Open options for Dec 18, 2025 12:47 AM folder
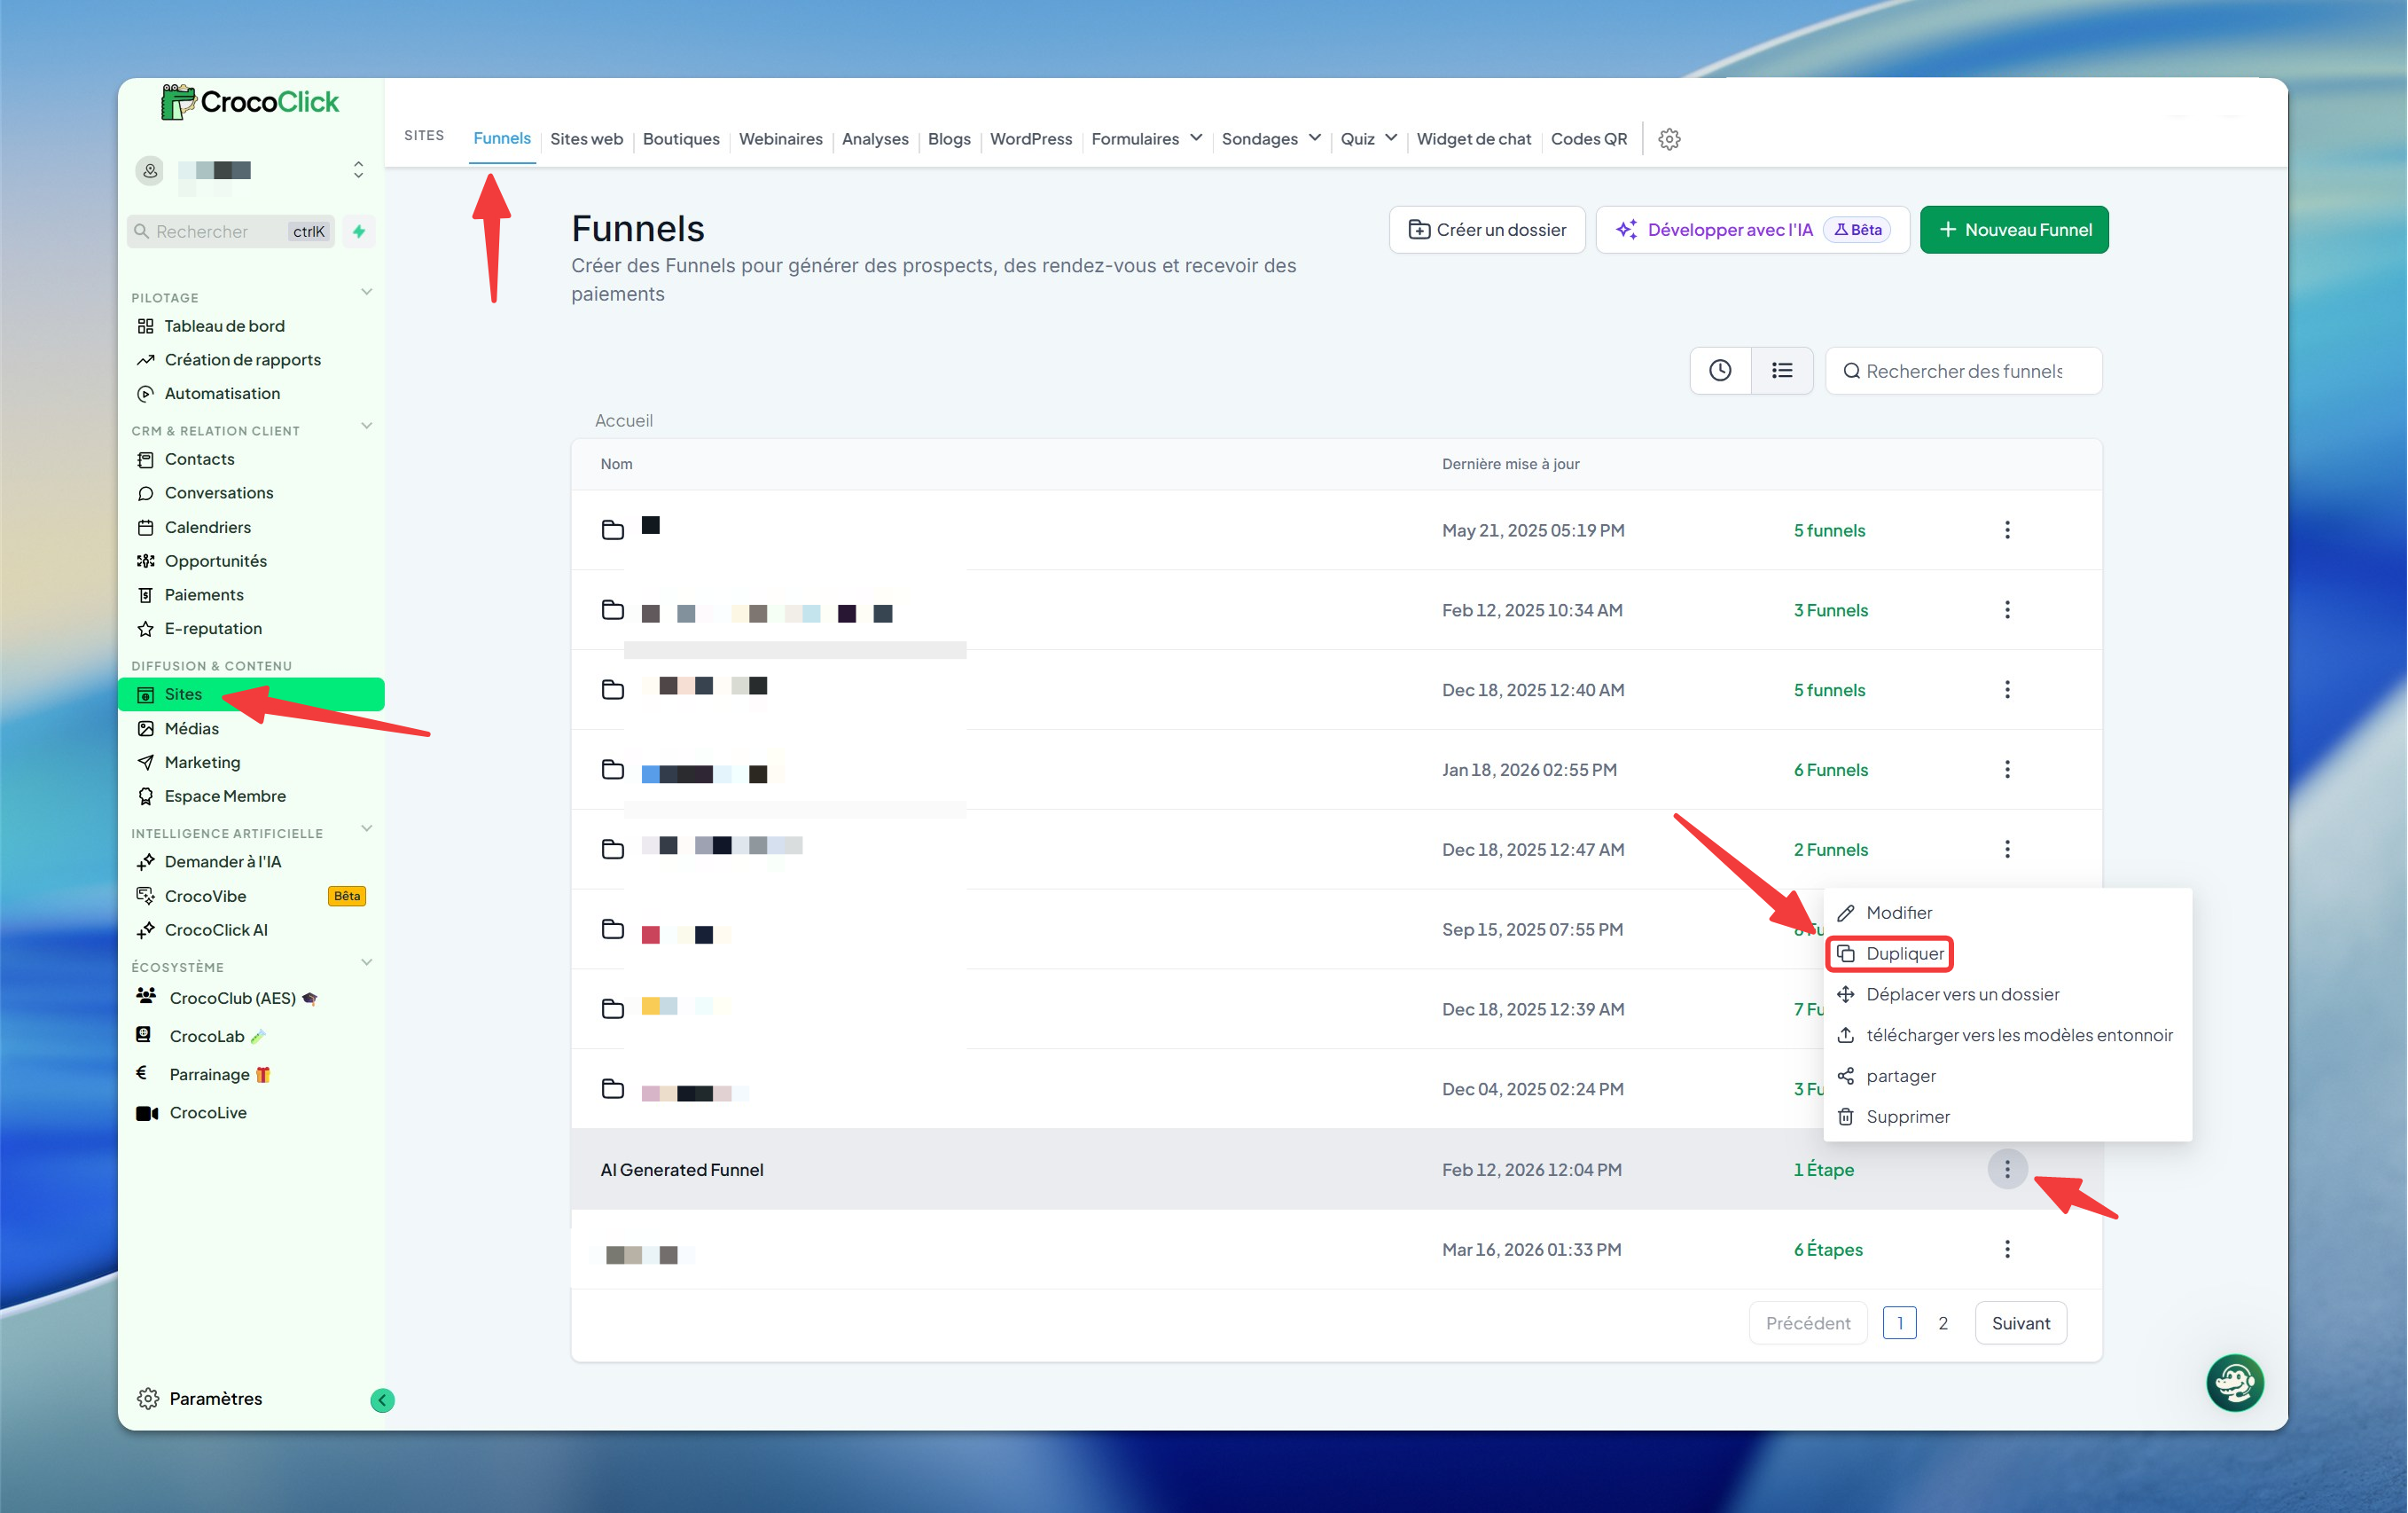 pos(2006,849)
